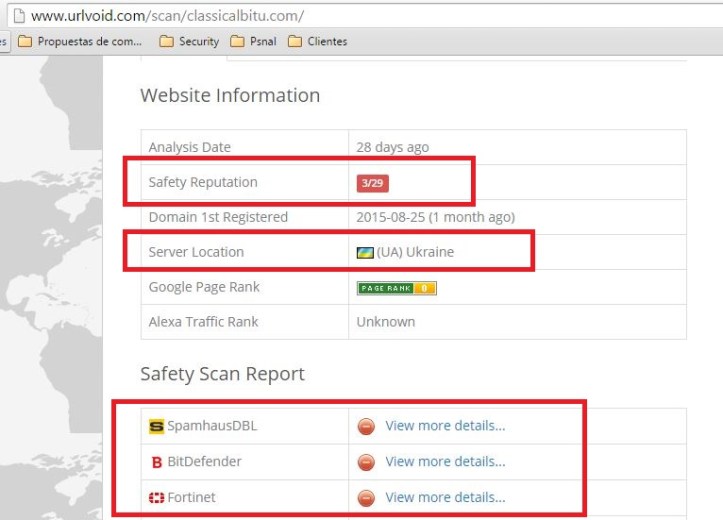
Task: Open the Propuestas de com... bookmark folder
Action: coord(80,41)
